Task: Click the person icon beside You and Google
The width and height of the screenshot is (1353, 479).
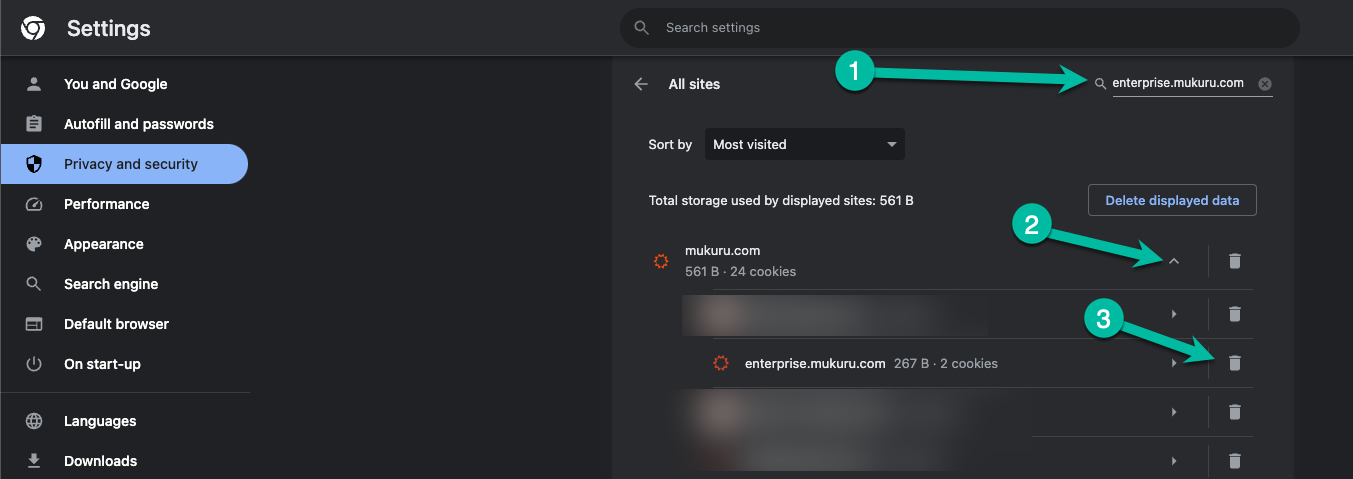Action: coord(34,84)
